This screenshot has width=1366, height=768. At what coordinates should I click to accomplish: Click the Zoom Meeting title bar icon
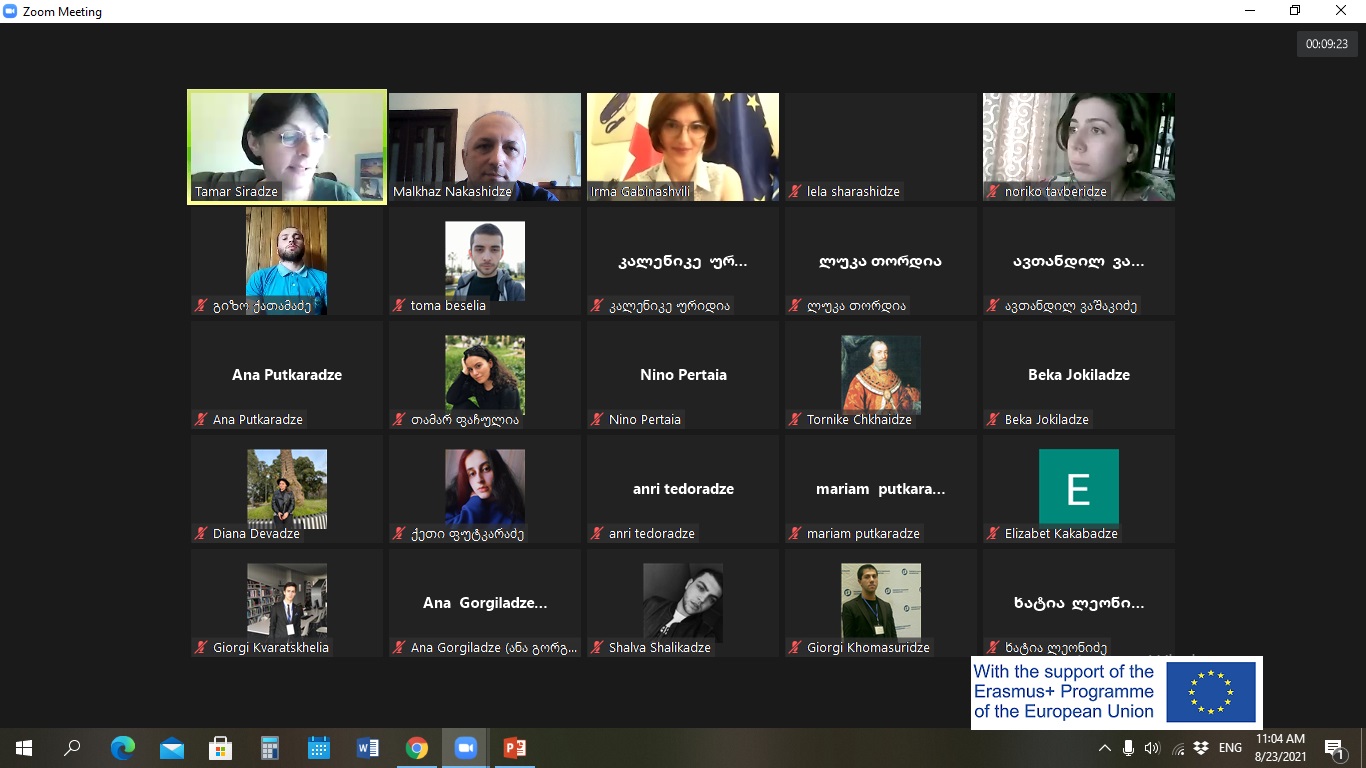point(11,12)
